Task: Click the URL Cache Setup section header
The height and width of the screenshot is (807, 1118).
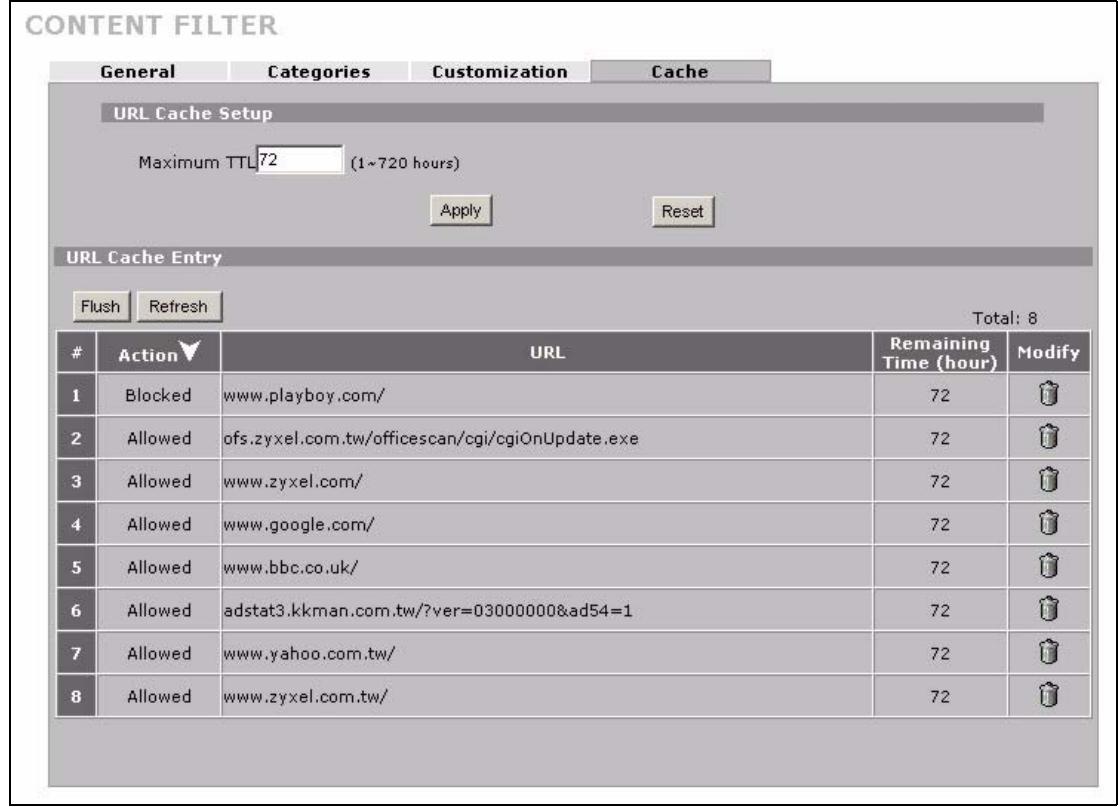Action: click(572, 113)
